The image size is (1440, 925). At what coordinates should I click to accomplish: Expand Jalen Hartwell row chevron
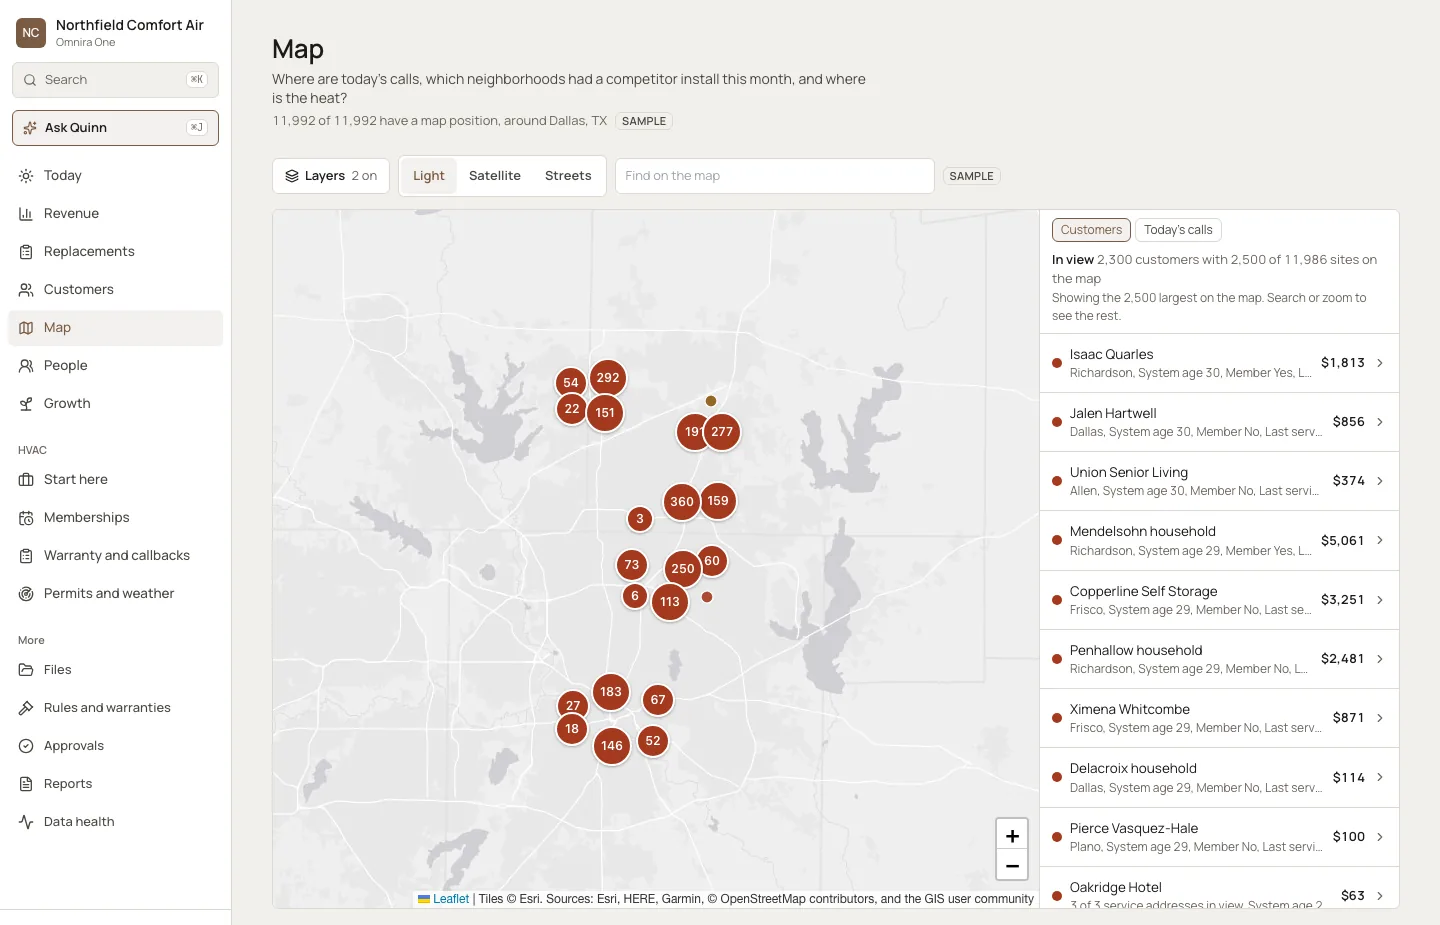[1380, 422]
